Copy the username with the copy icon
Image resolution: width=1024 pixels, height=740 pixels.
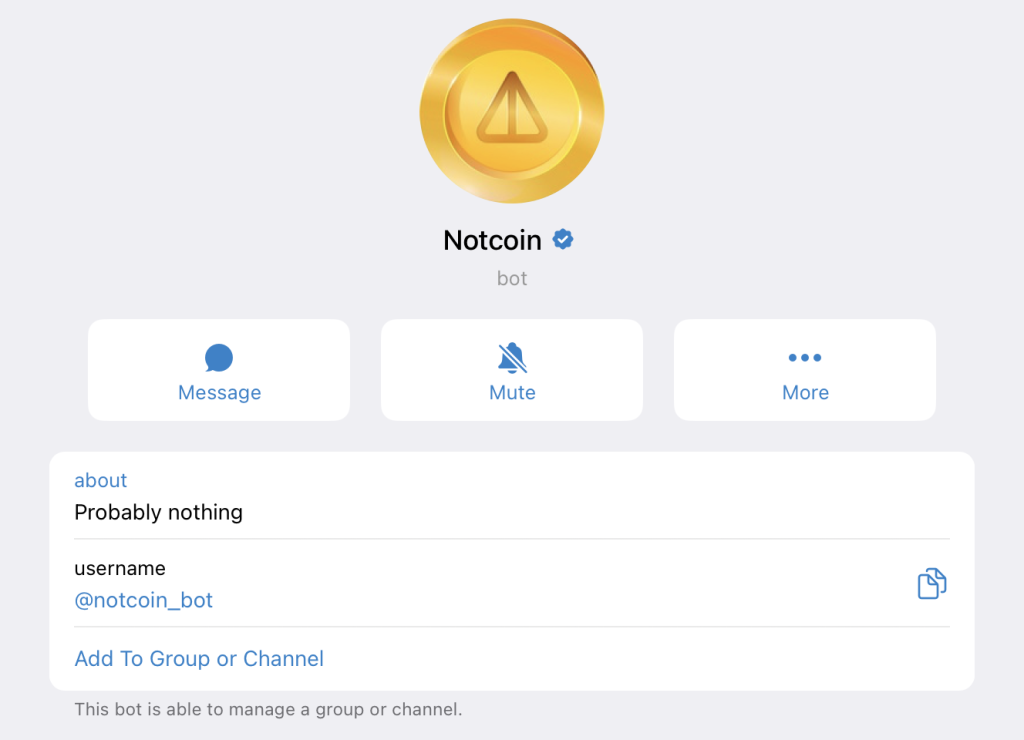[x=931, y=584]
